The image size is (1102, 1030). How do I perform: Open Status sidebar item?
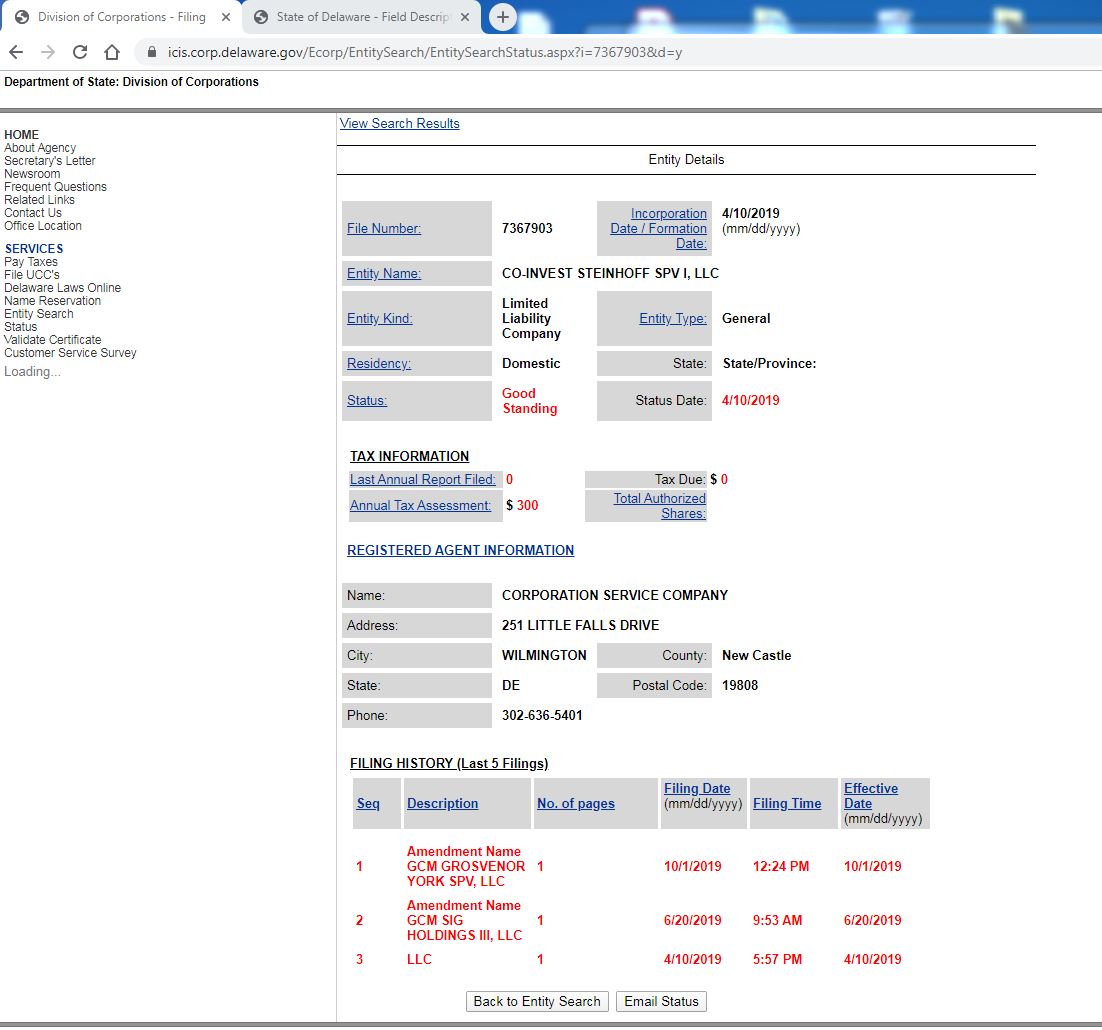(x=20, y=327)
